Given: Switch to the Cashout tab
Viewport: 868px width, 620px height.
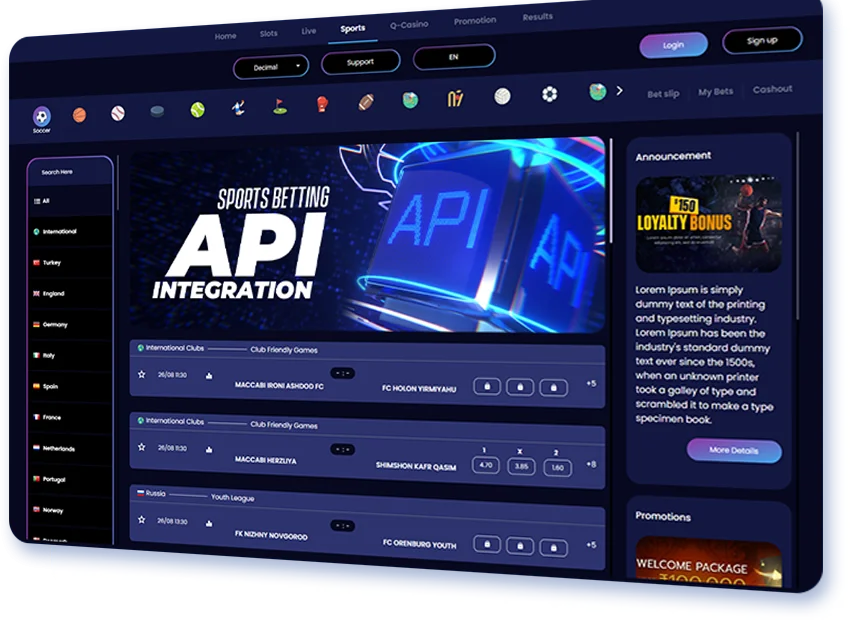Looking at the screenshot, I should click(772, 89).
